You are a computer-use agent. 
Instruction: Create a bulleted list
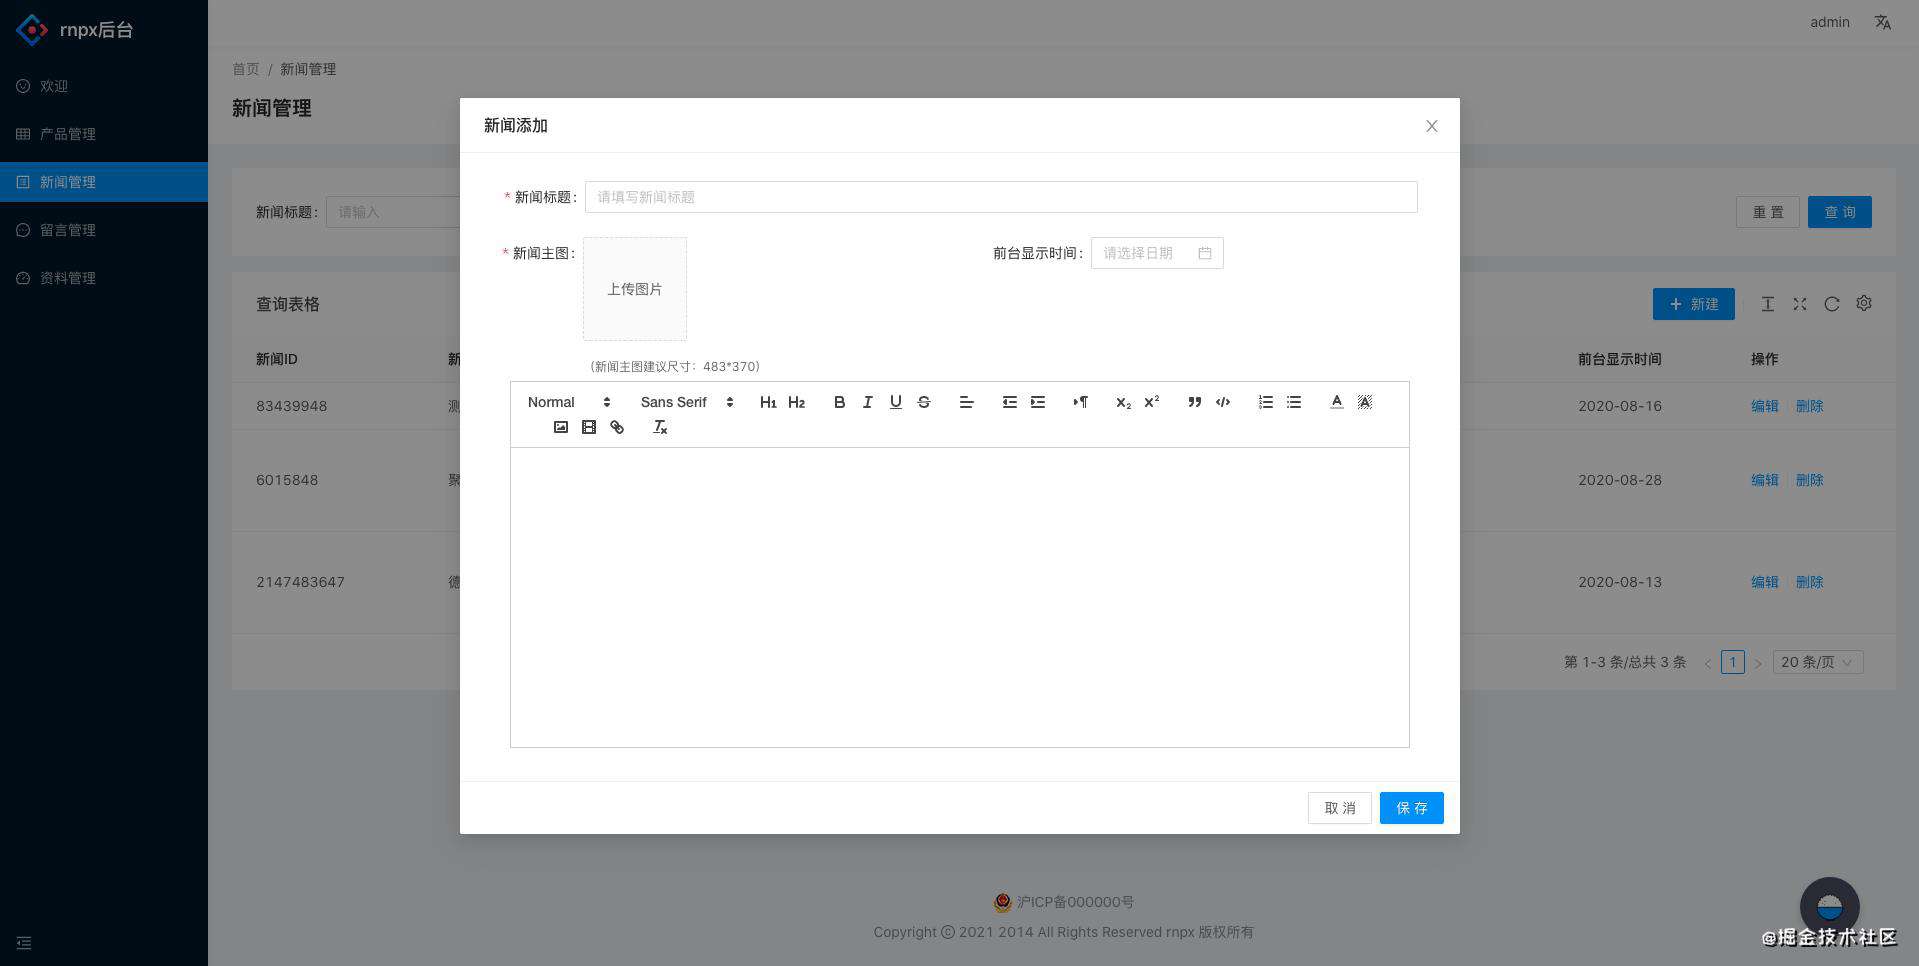(1293, 402)
